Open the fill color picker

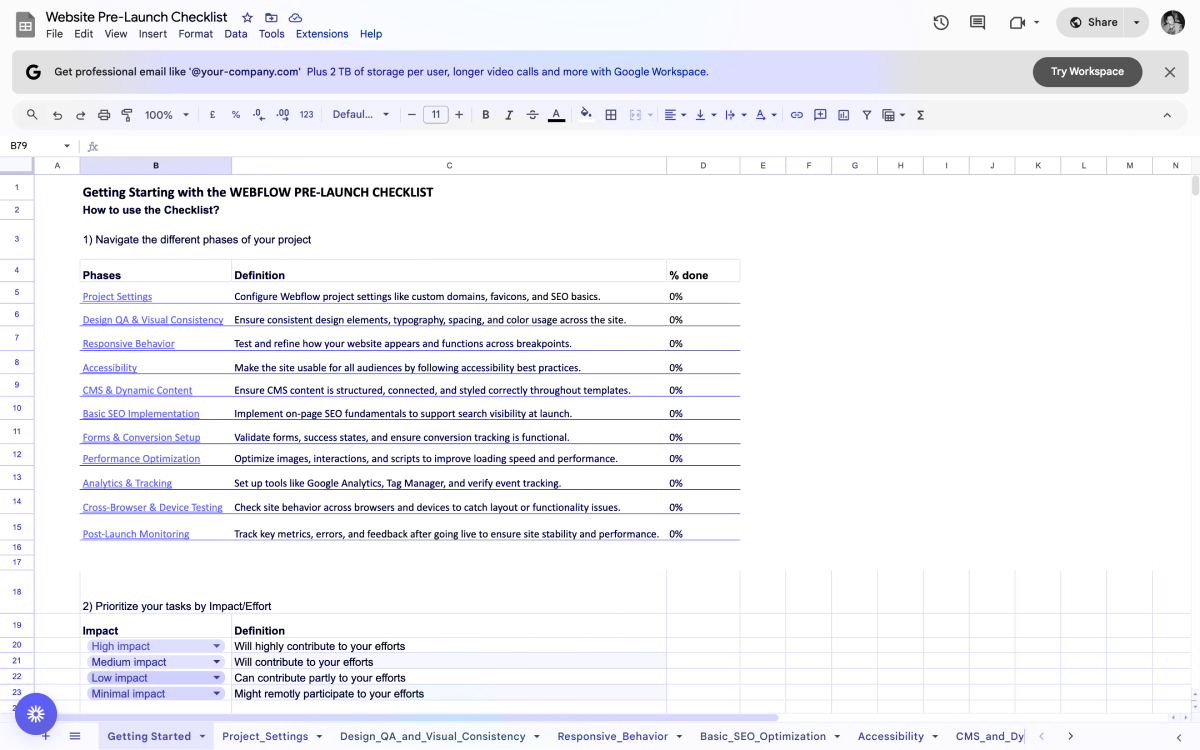pyautogui.click(x=586, y=115)
